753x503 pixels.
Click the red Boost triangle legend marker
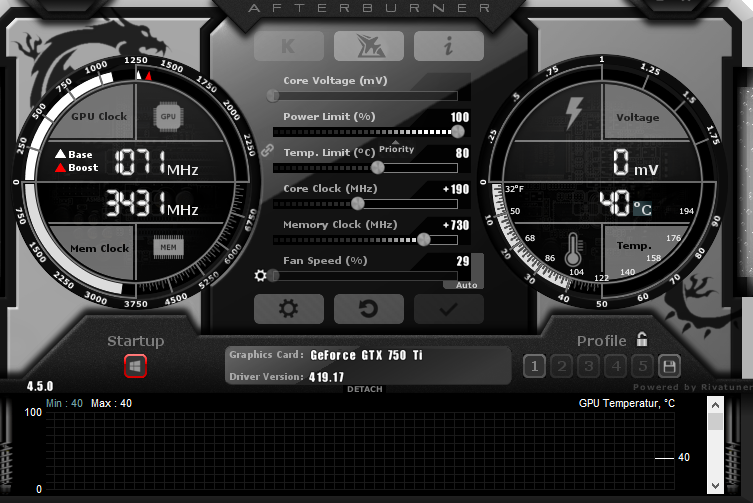pyautogui.click(x=61, y=167)
